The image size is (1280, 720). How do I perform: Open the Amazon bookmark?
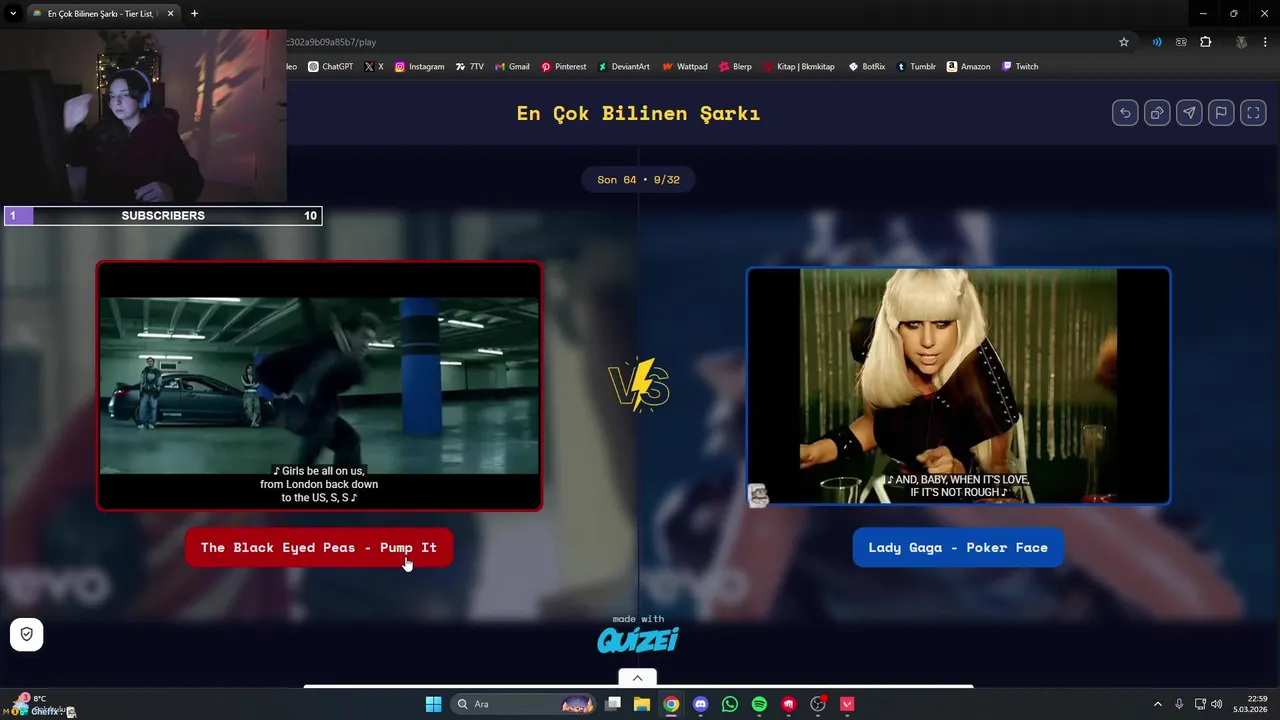click(x=969, y=67)
